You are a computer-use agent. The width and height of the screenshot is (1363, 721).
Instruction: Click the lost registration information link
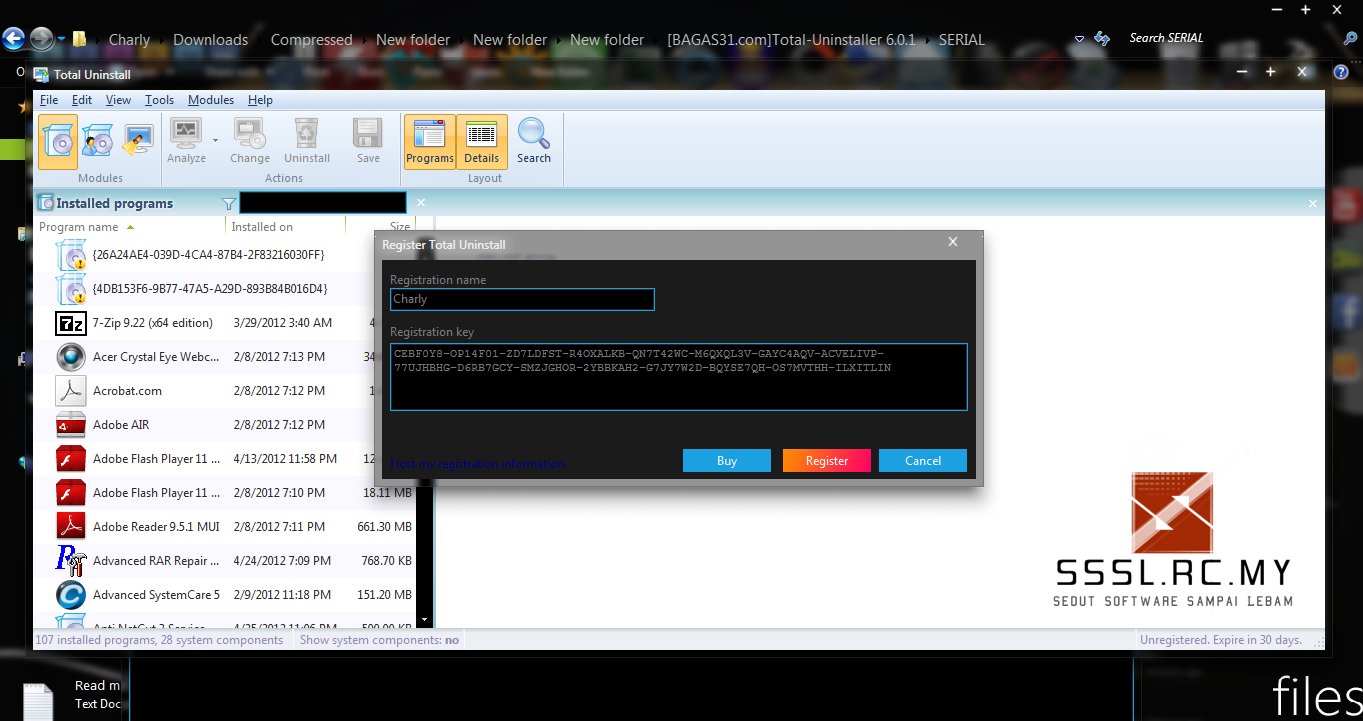(x=478, y=464)
